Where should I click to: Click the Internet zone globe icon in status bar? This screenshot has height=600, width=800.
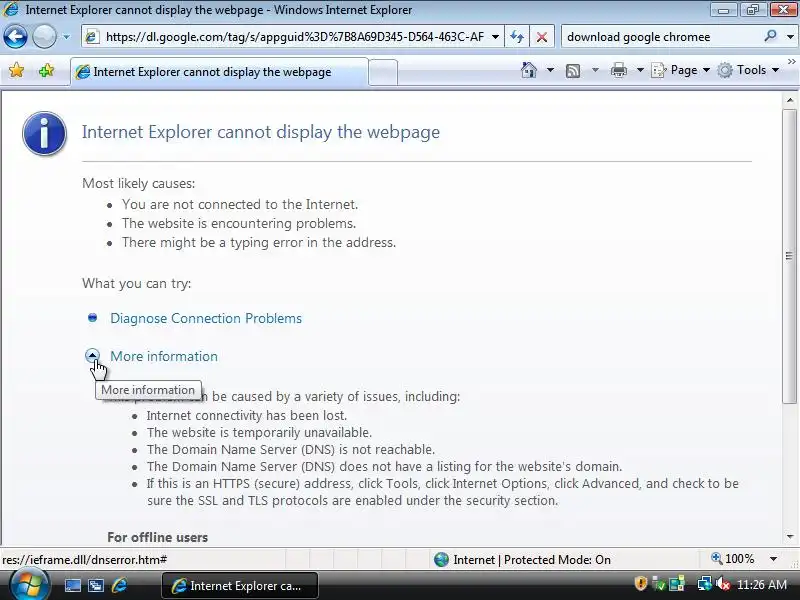pyautogui.click(x=441, y=560)
